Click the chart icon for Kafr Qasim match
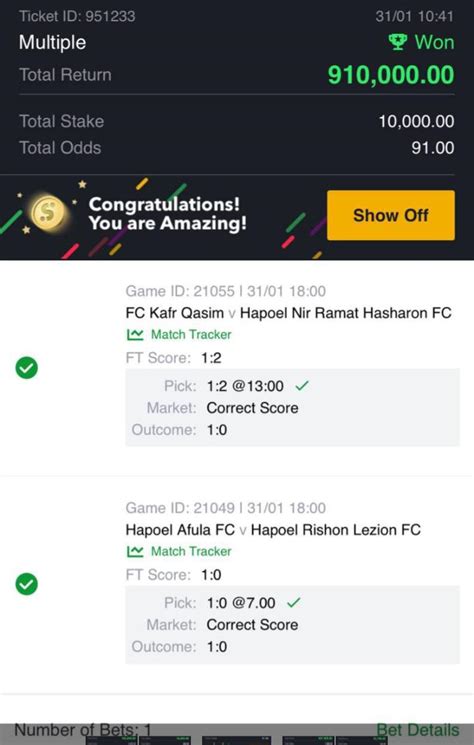 [135, 335]
